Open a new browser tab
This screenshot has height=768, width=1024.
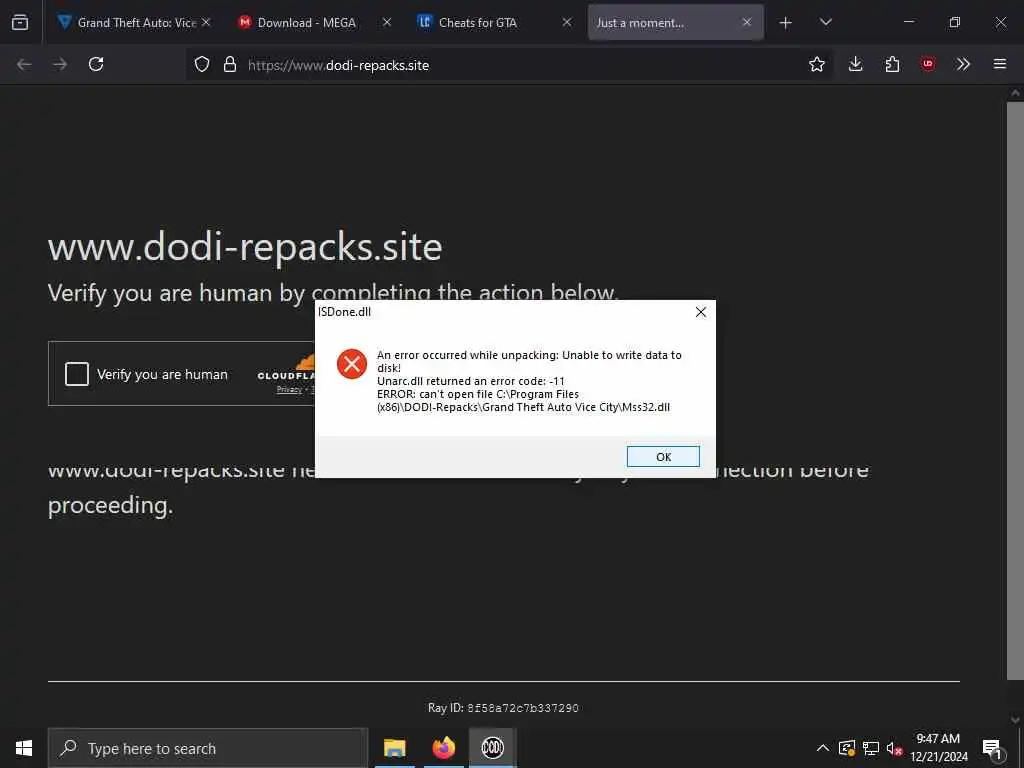(786, 23)
